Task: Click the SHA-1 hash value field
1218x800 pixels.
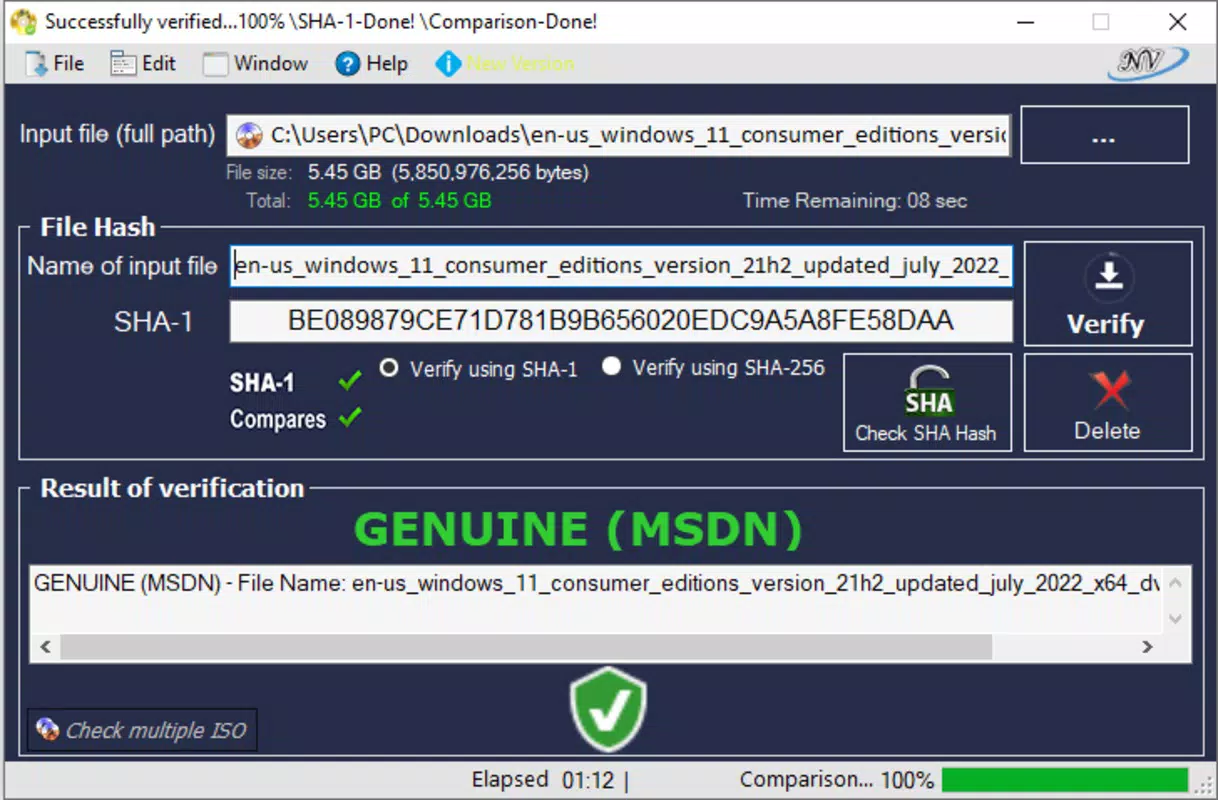Action: [621, 321]
